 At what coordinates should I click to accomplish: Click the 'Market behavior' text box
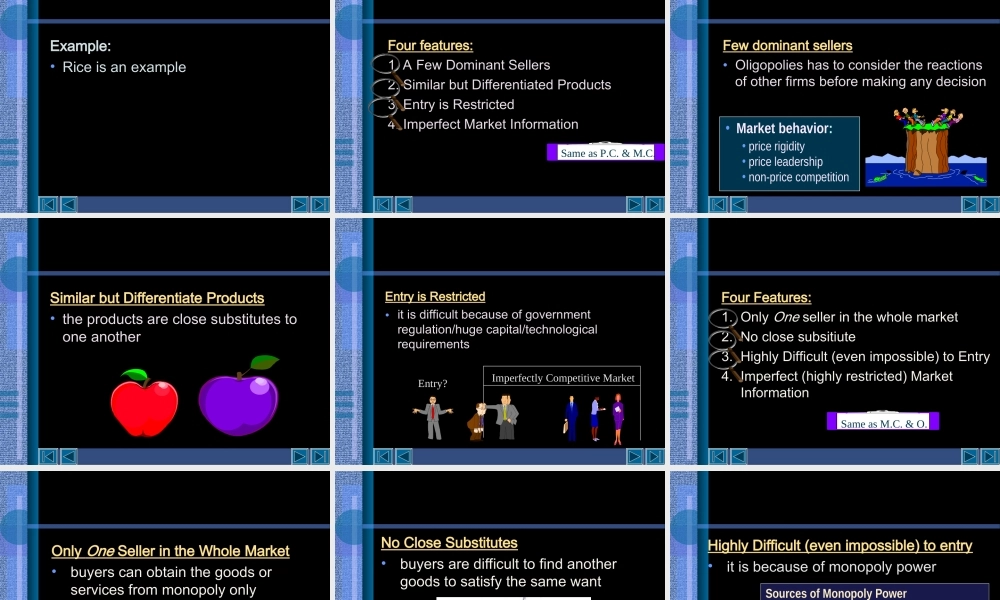[789, 153]
